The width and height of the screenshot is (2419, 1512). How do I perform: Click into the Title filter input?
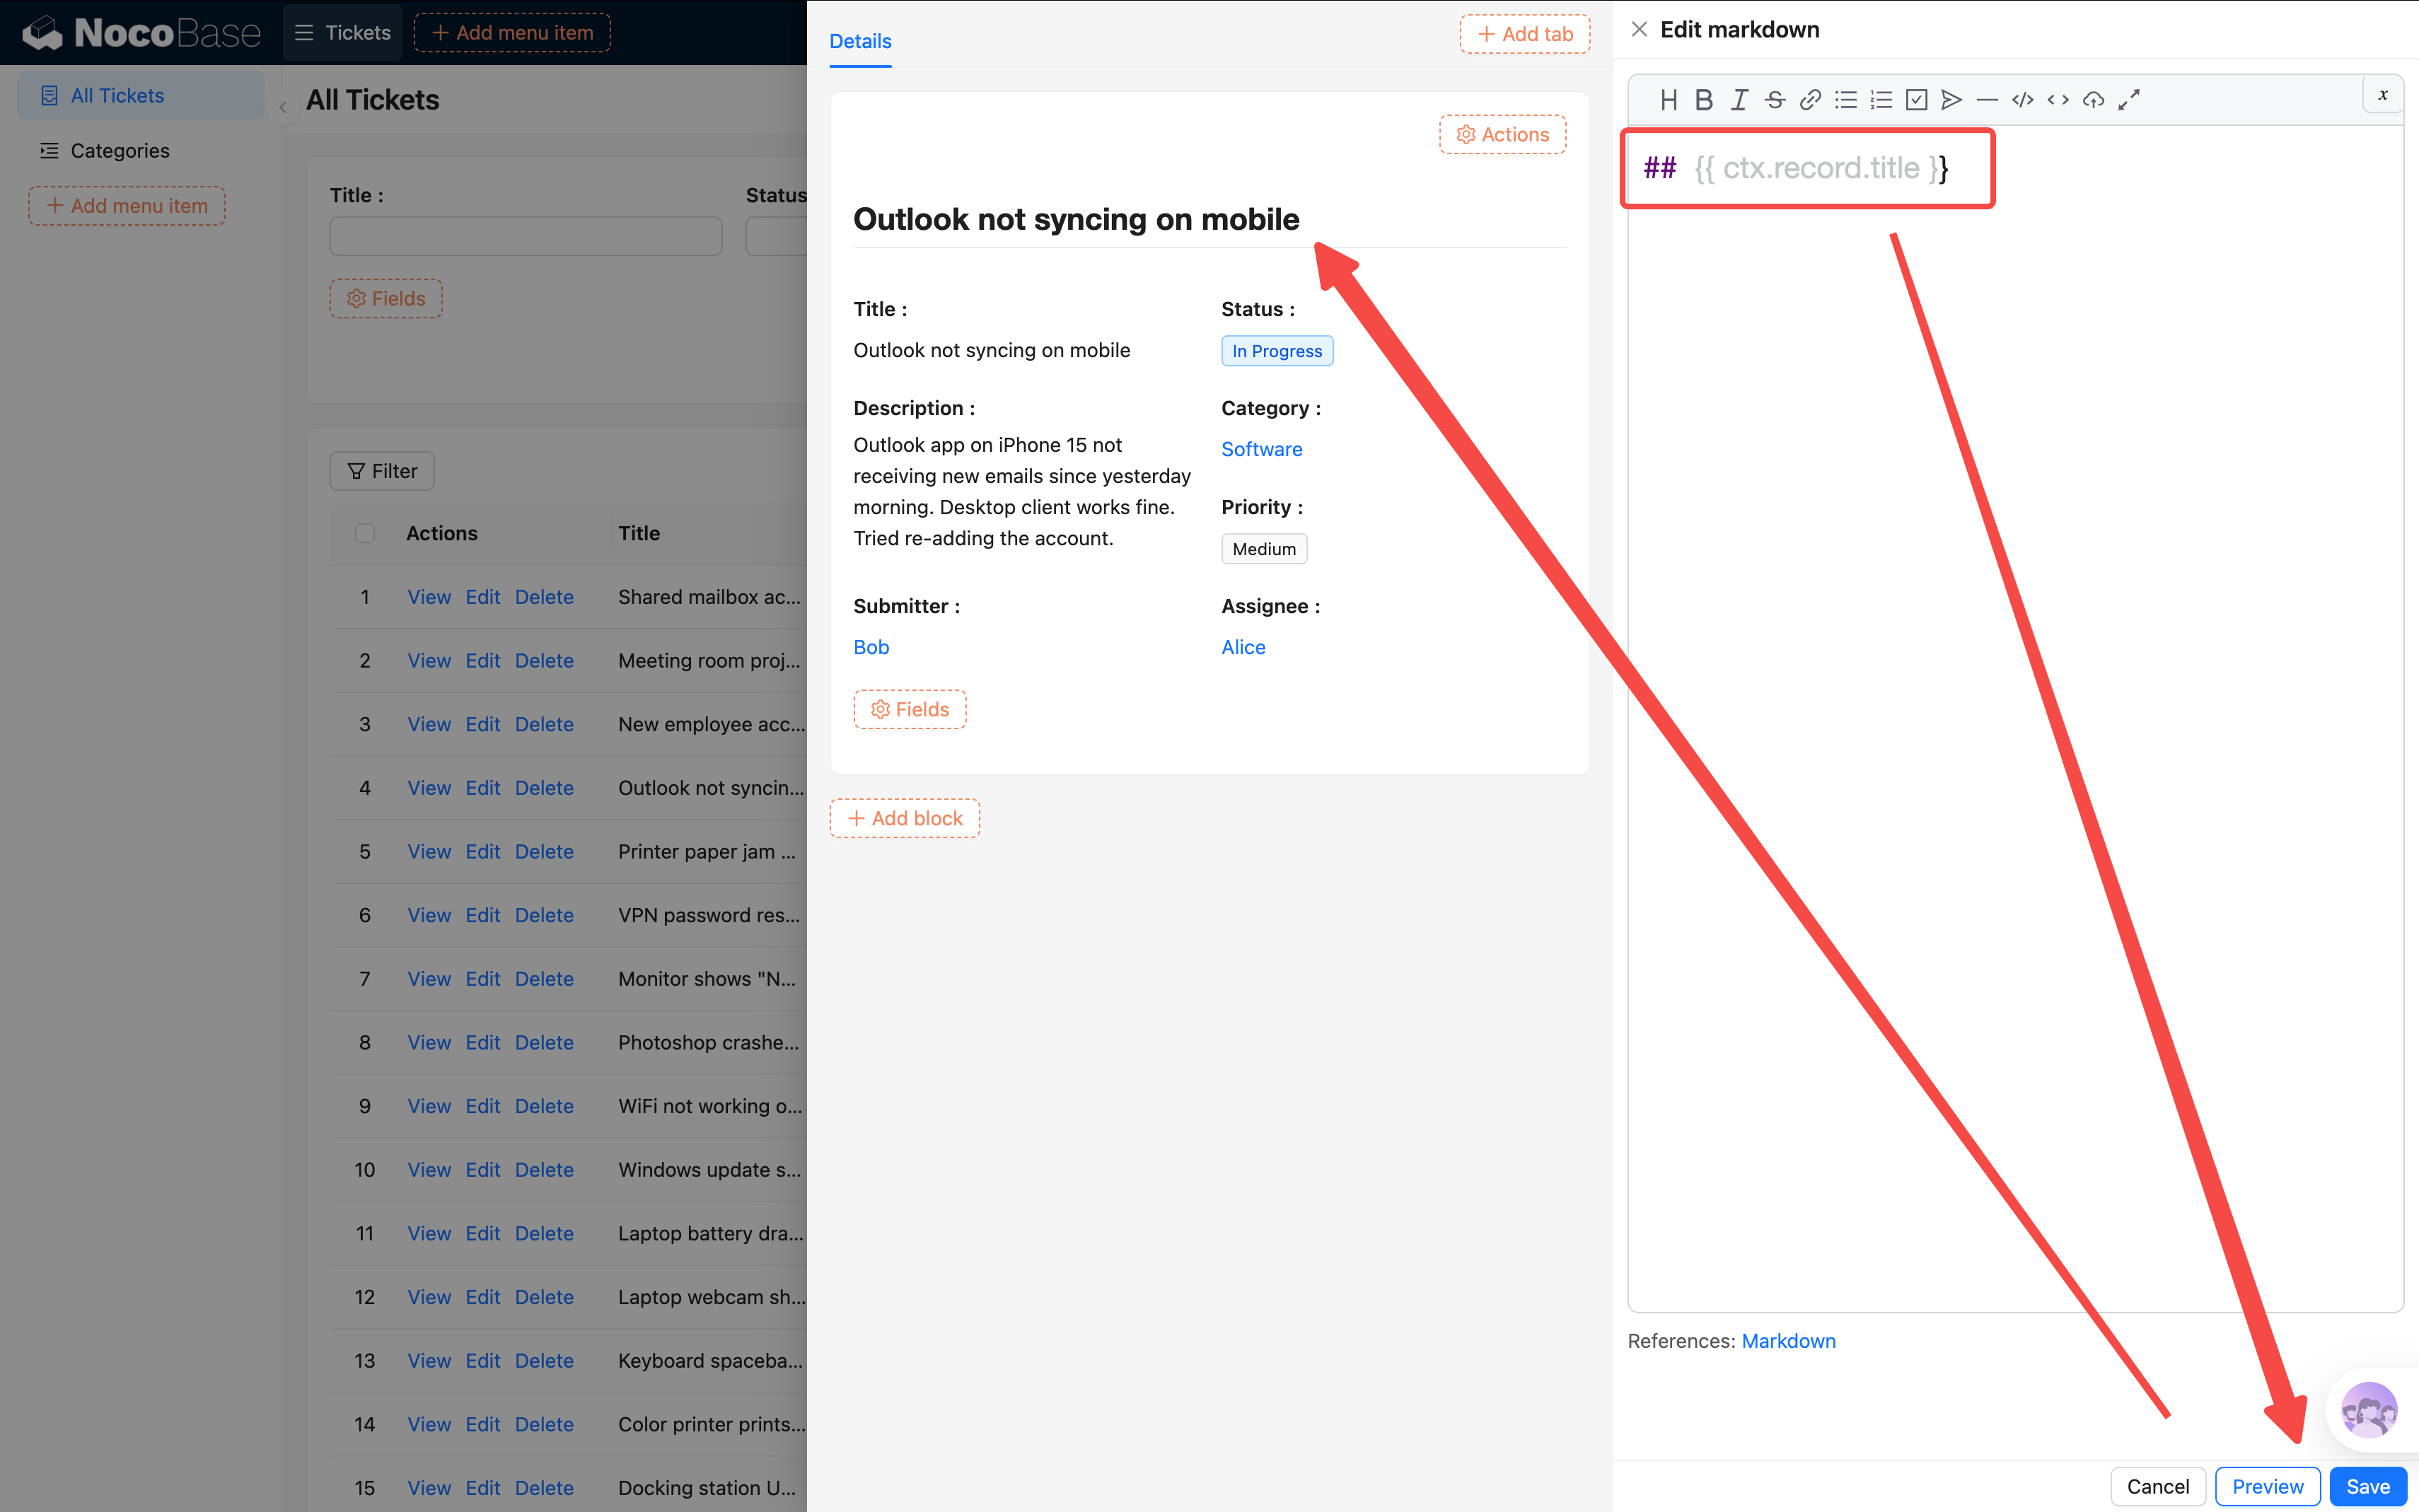tap(526, 237)
